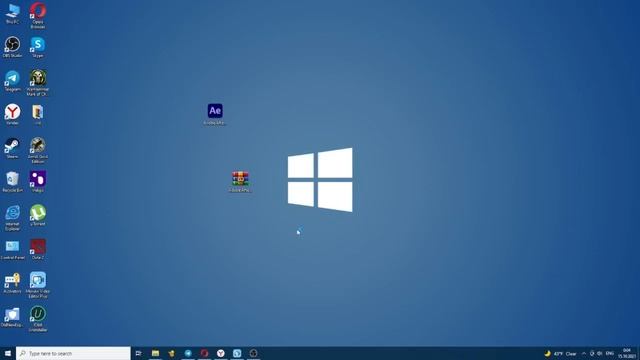Open Task View from the taskbar

[138, 353]
